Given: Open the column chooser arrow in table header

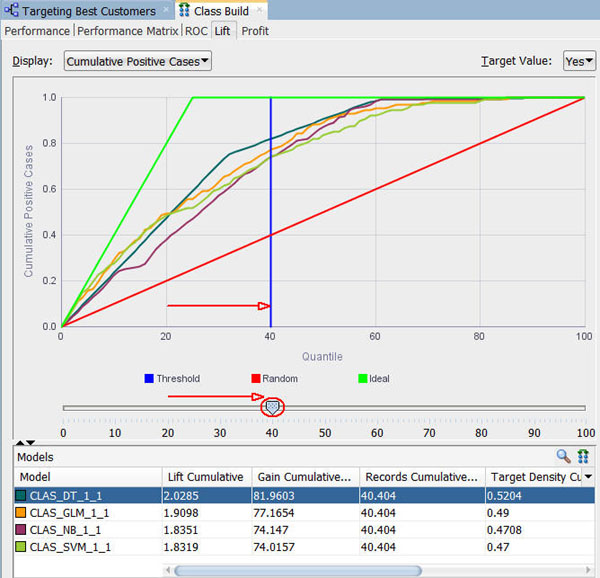Looking at the screenshot, I should pos(589,477).
